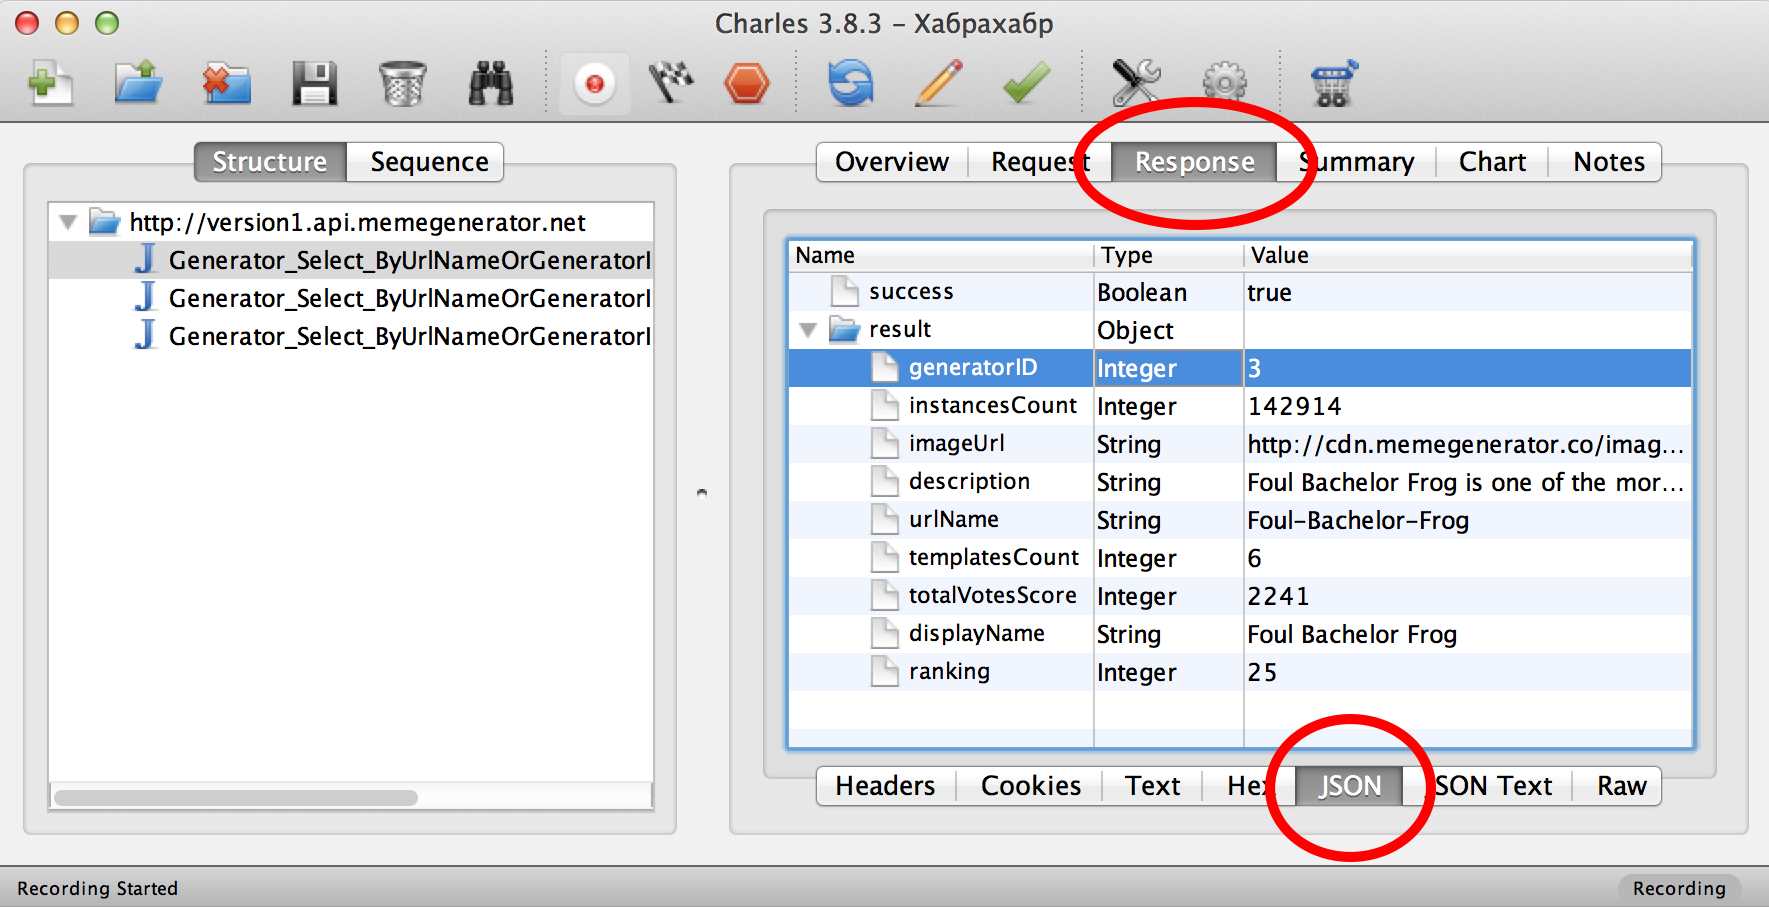Toggle breakpoints with the red hexagon icon
Viewport: 1769px width, 907px height.
747,84
